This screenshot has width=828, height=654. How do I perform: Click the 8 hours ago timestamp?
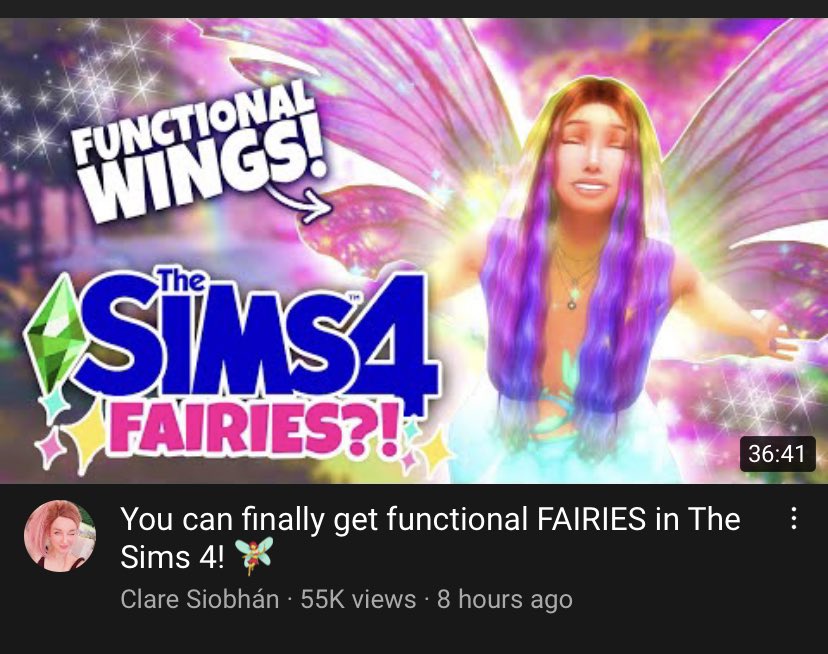pyautogui.click(x=505, y=600)
